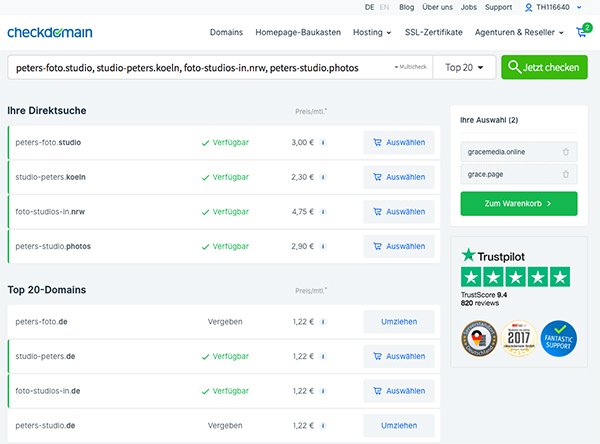
Task: Click Umziehen for peters-foto.de
Action: 399,322
